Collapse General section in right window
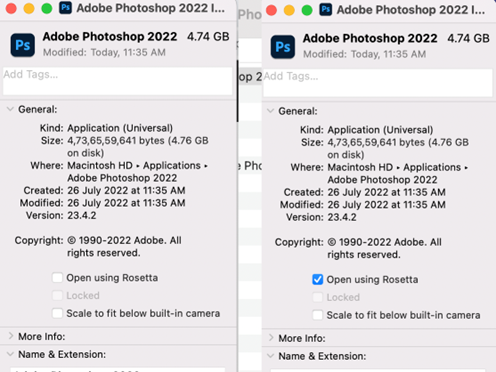This screenshot has height=372, width=496. (271, 111)
